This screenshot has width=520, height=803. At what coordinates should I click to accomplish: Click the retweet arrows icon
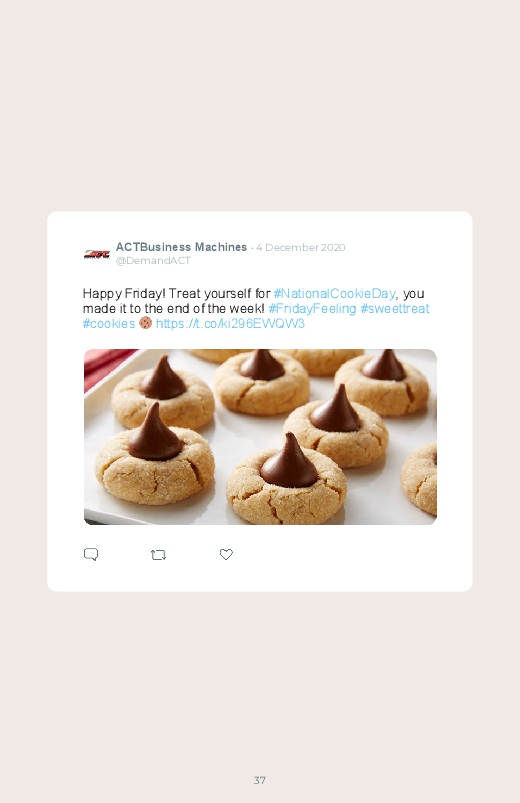click(158, 555)
